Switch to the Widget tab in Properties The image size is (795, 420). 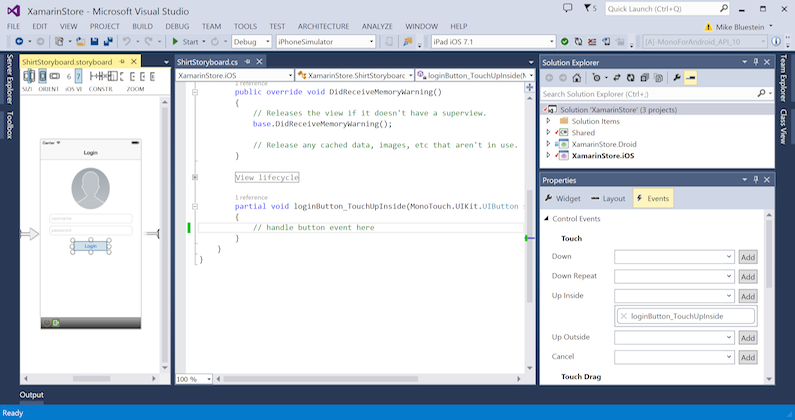(x=563, y=198)
